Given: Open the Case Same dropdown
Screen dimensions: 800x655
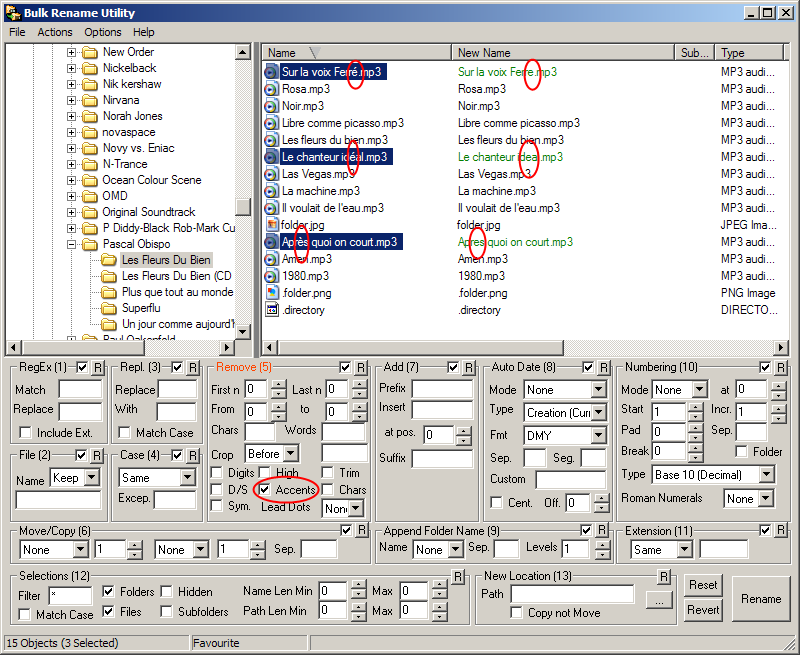Looking at the screenshot, I should click(x=187, y=478).
